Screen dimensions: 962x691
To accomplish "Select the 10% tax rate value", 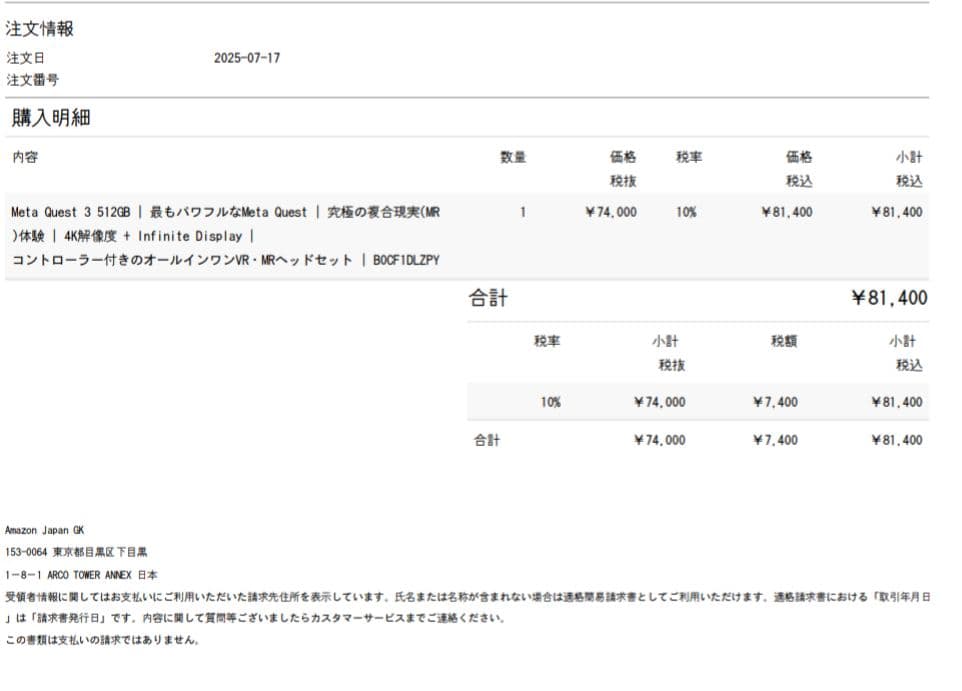I will pos(685,212).
